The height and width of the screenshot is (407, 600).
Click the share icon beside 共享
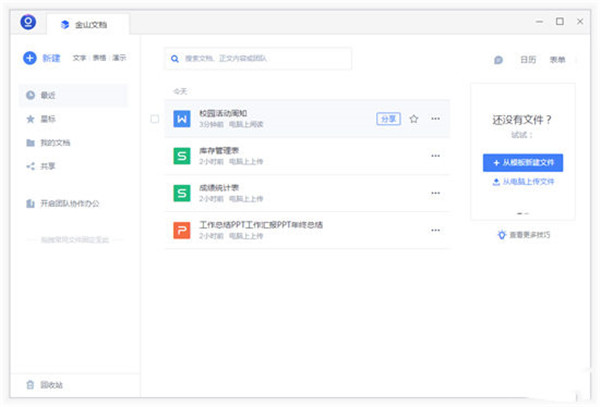click(30, 166)
